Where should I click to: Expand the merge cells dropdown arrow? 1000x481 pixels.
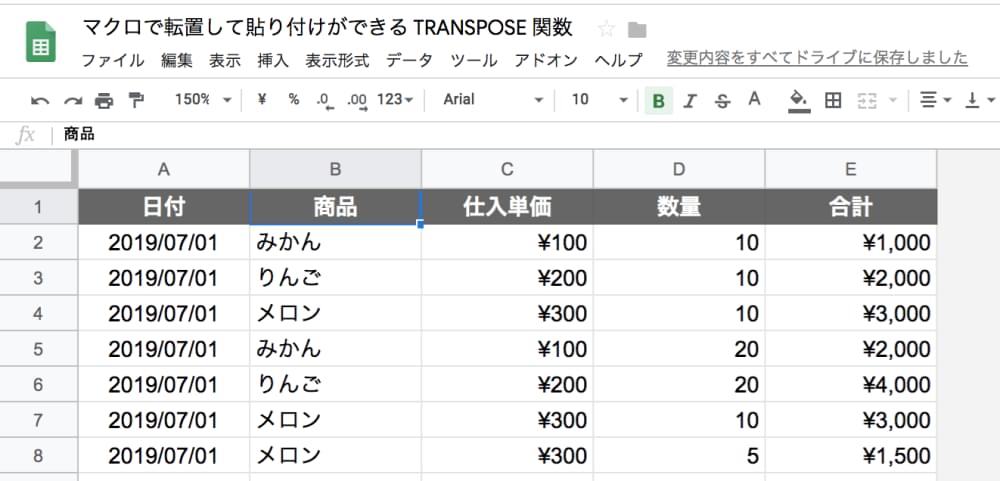click(892, 100)
